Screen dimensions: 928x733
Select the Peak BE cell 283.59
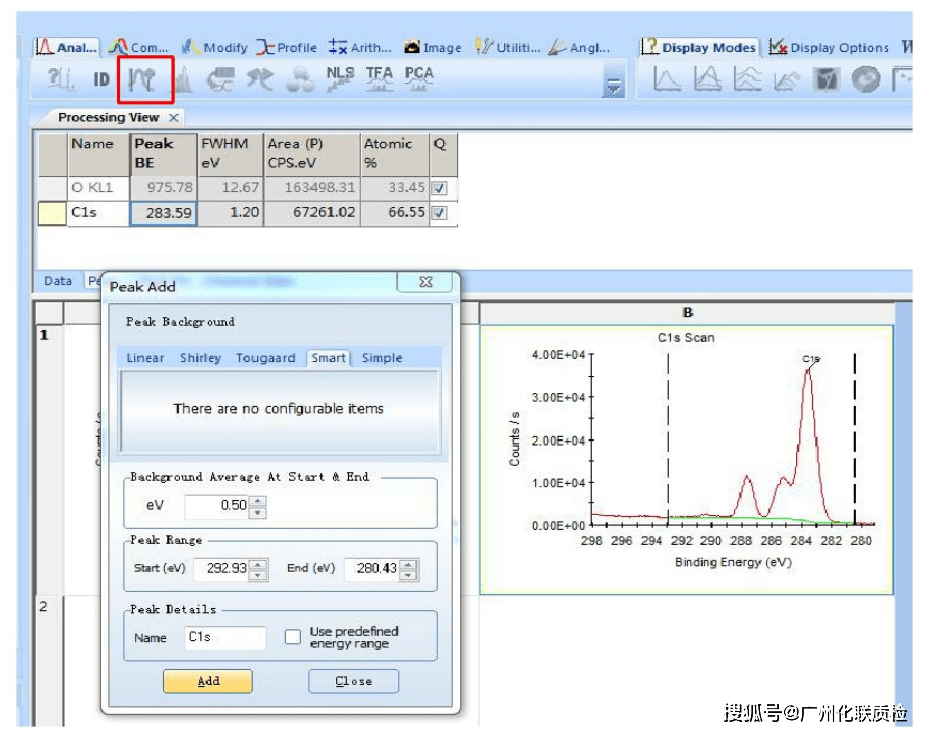tap(163, 213)
